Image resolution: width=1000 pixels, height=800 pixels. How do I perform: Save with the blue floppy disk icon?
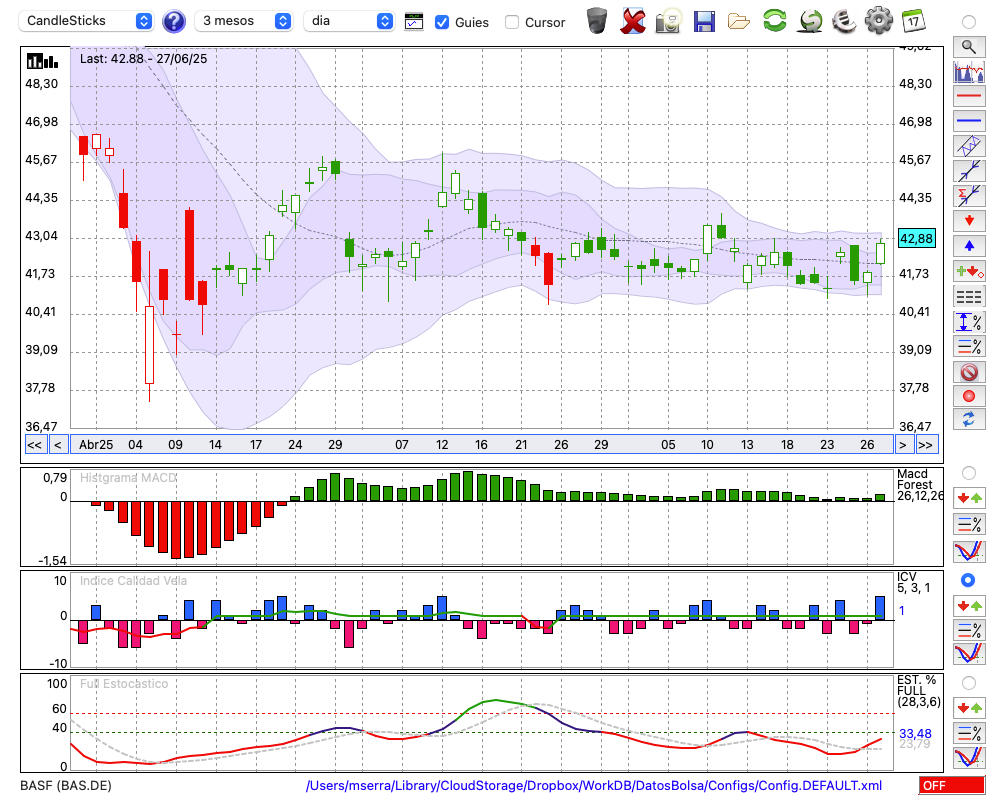pyautogui.click(x=704, y=21)
